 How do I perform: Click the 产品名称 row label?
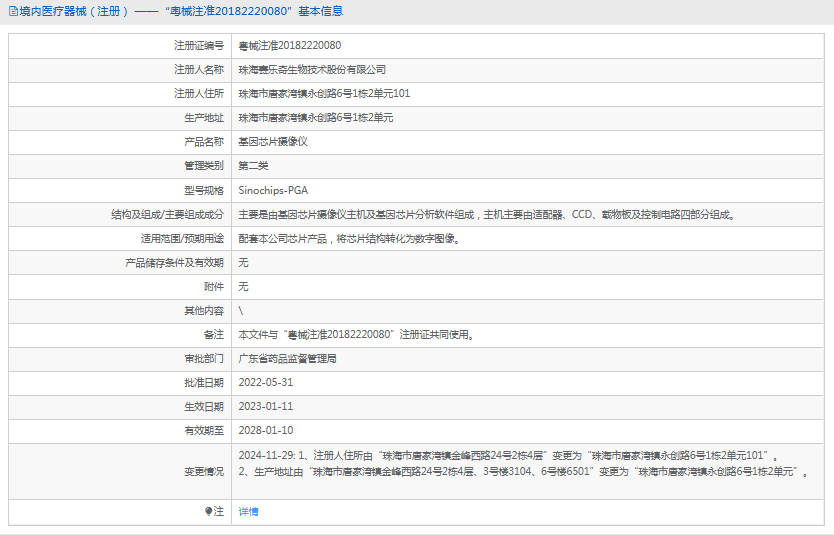click(204, 141)
